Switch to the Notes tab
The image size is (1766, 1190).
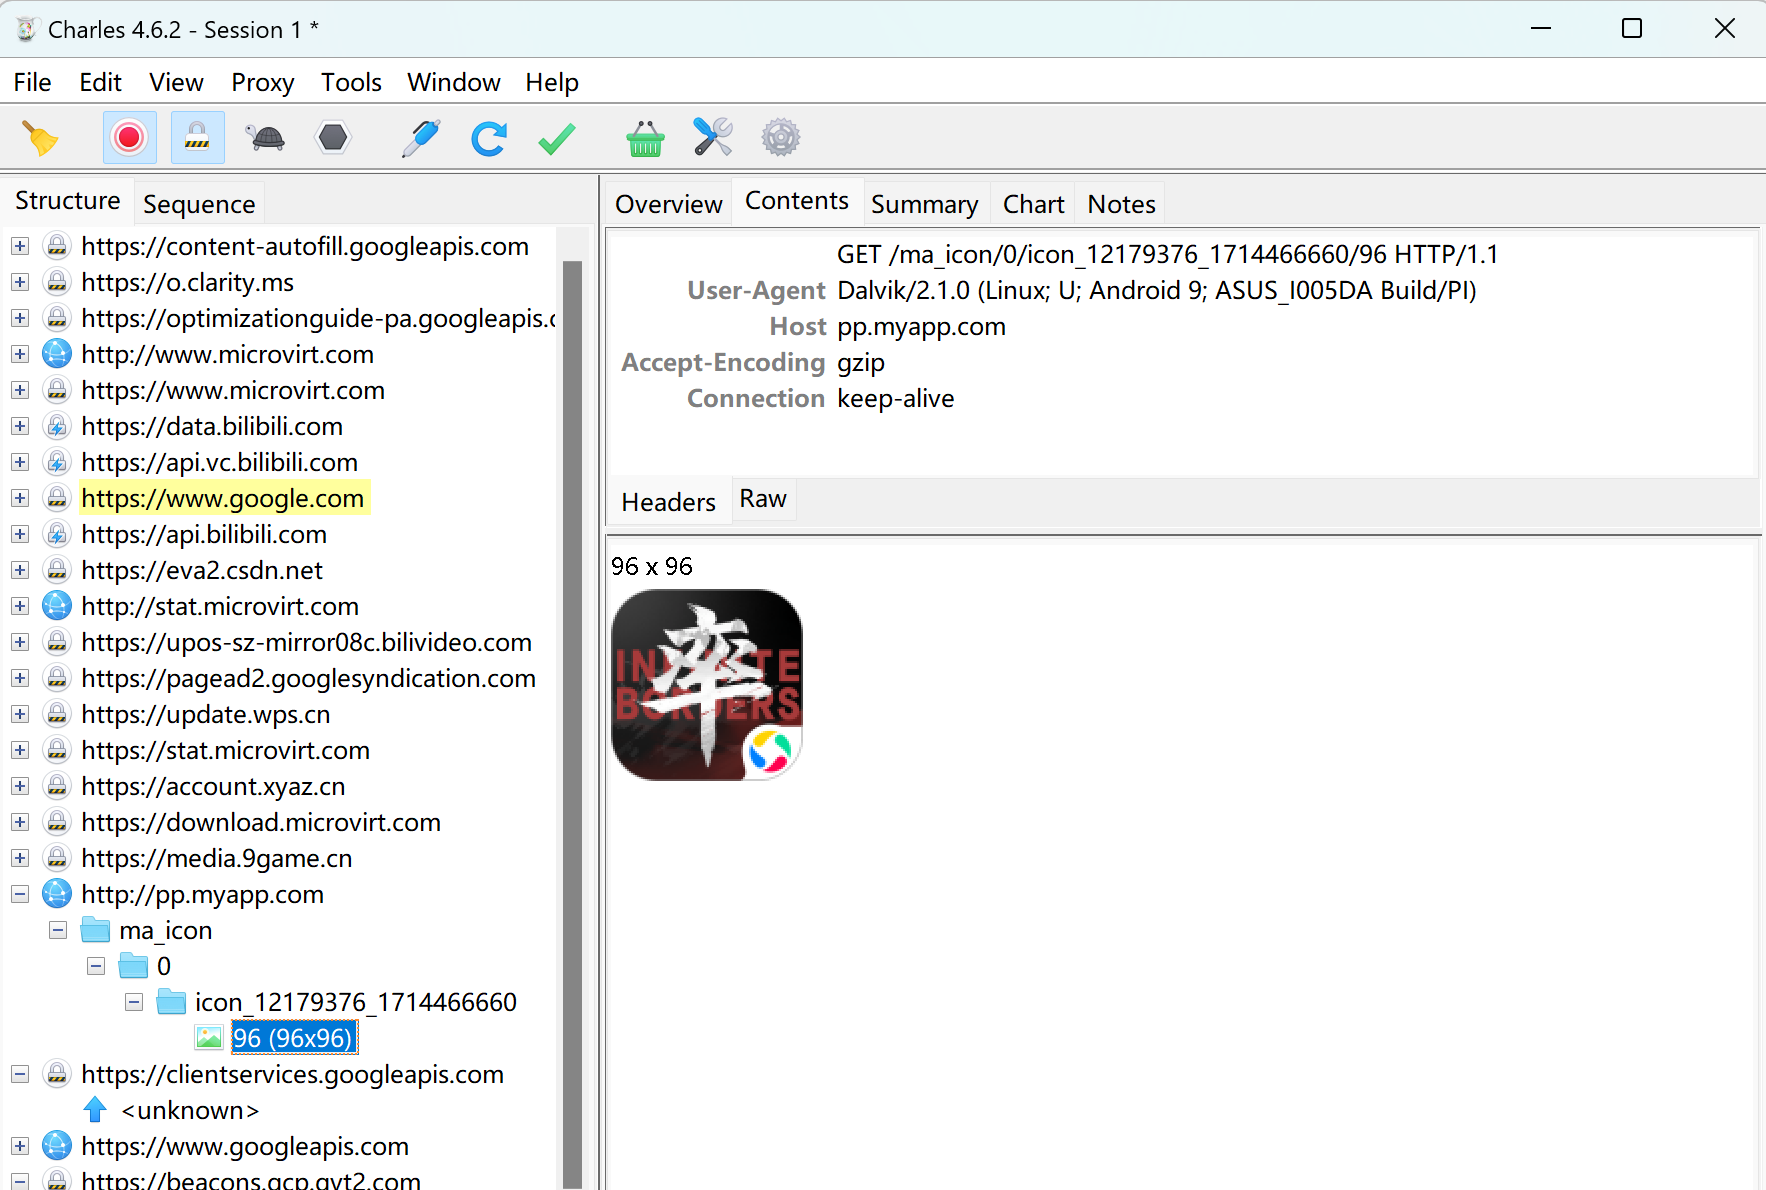coord(1121,204)
